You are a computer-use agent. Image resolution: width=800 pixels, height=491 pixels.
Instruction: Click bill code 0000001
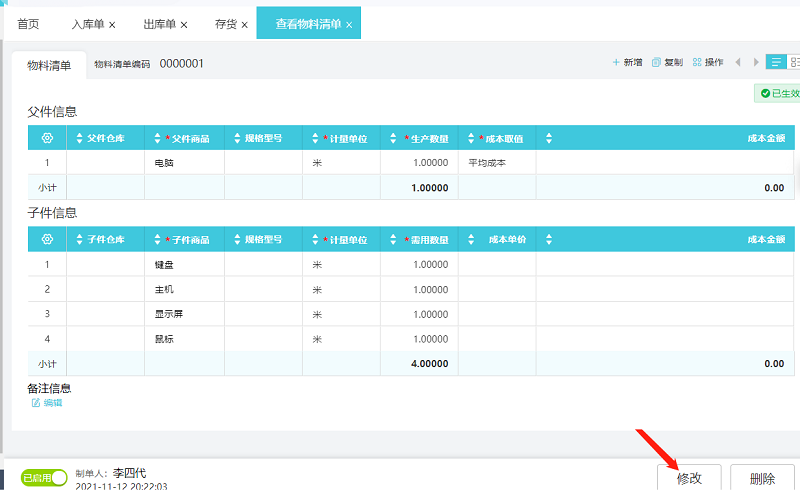pyautogui.click(x=182, y=64)
